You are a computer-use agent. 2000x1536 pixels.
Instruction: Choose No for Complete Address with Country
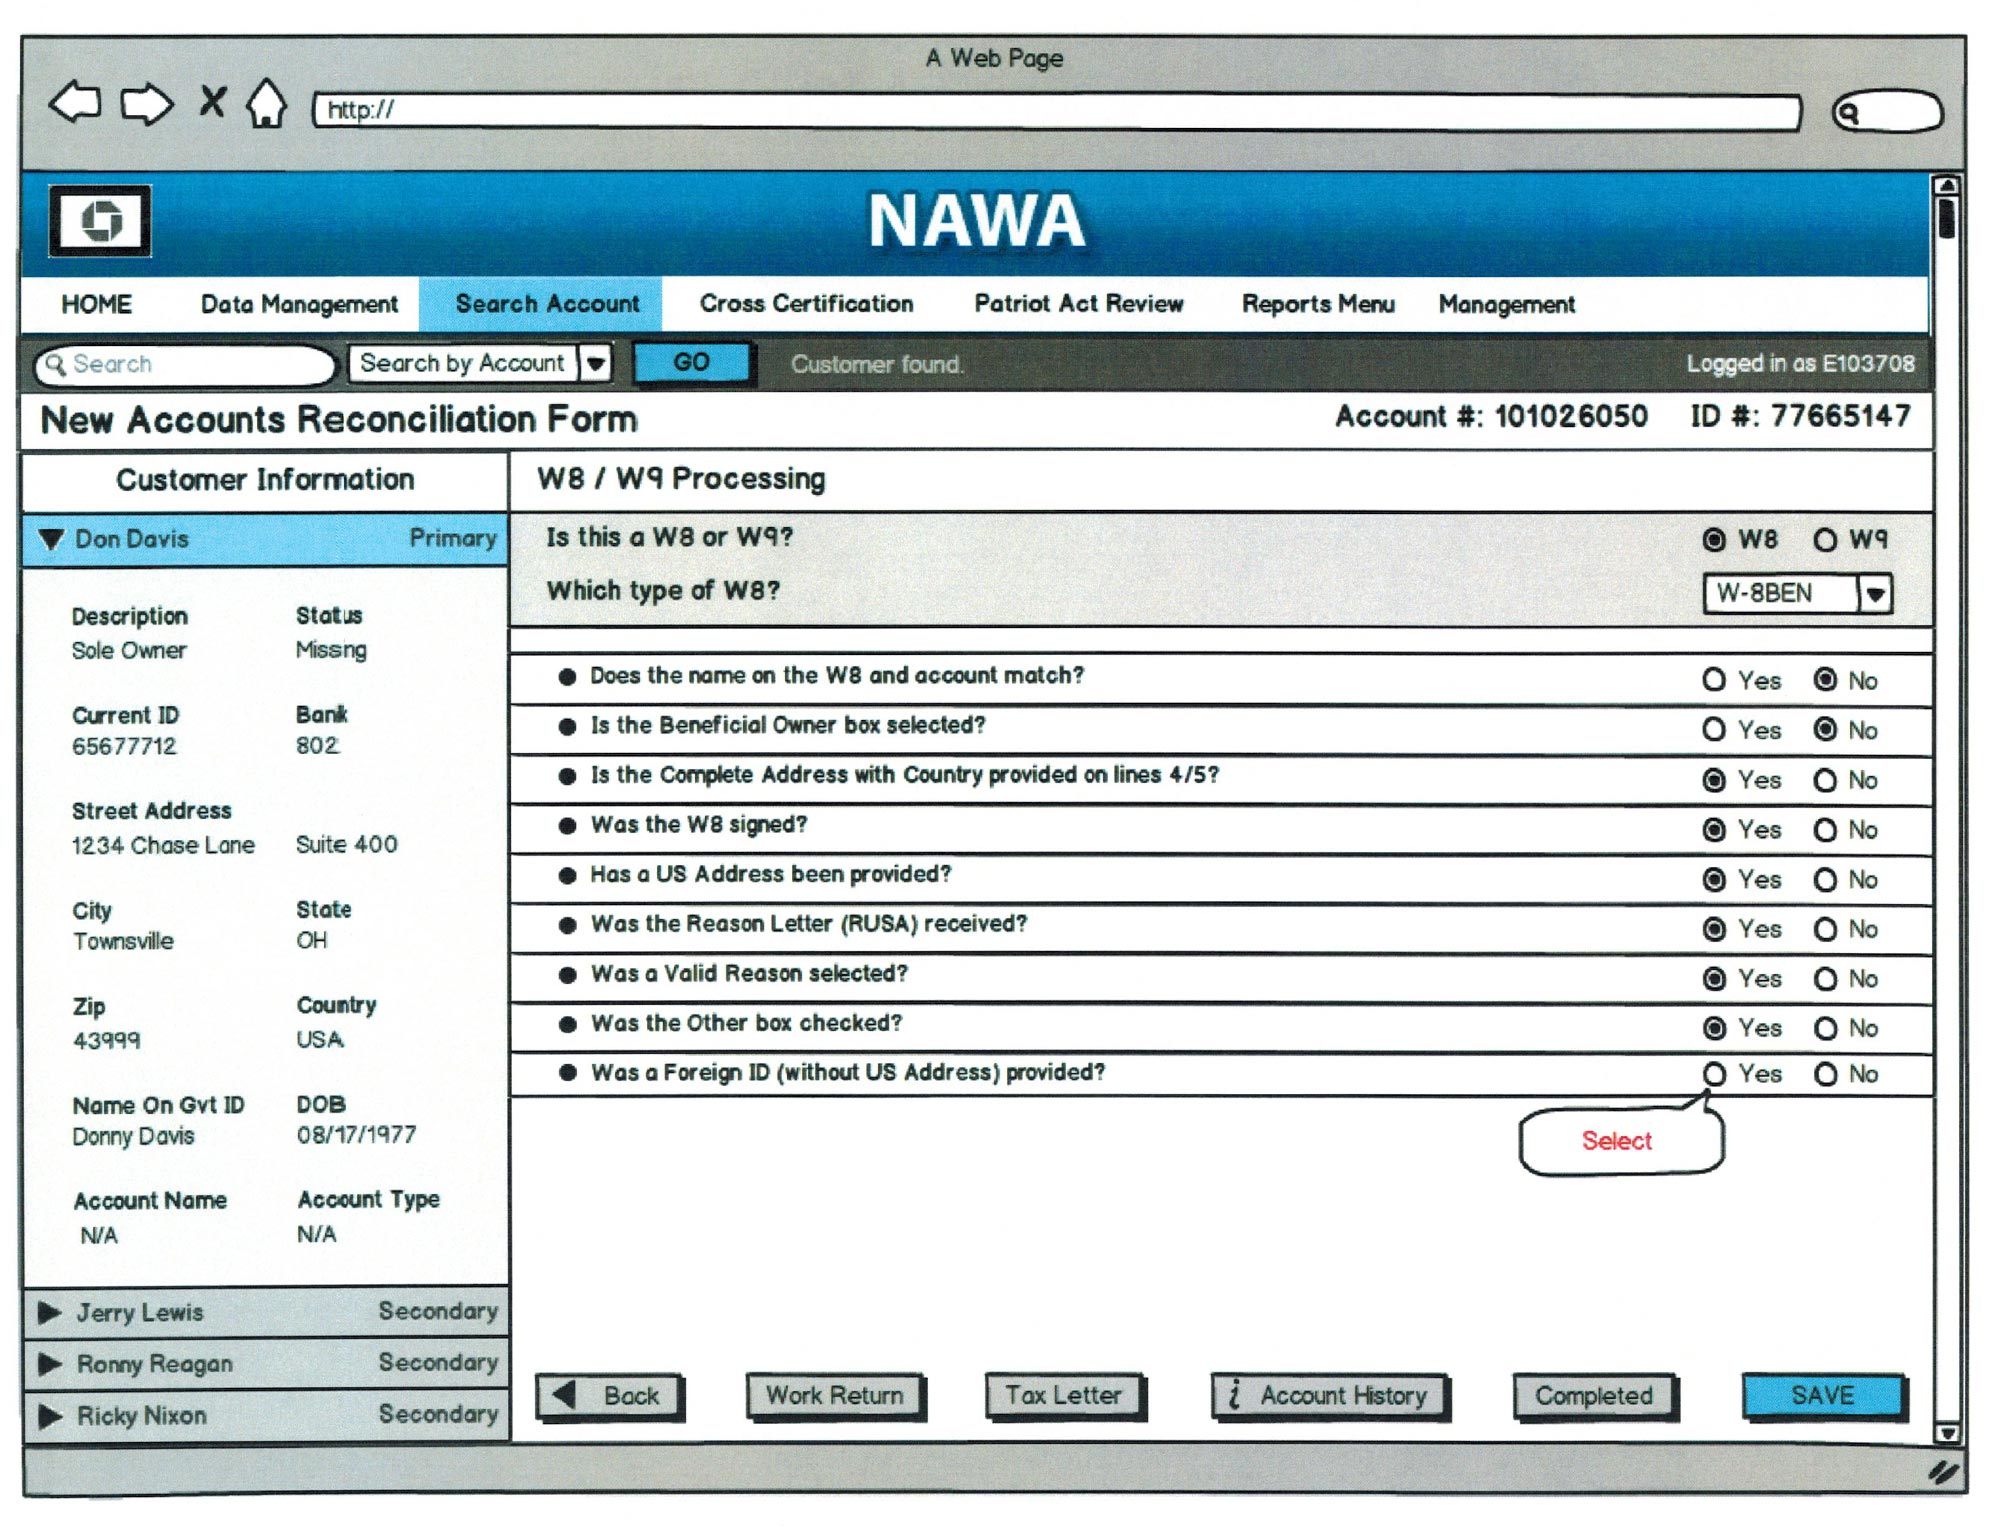(1825, 780)
